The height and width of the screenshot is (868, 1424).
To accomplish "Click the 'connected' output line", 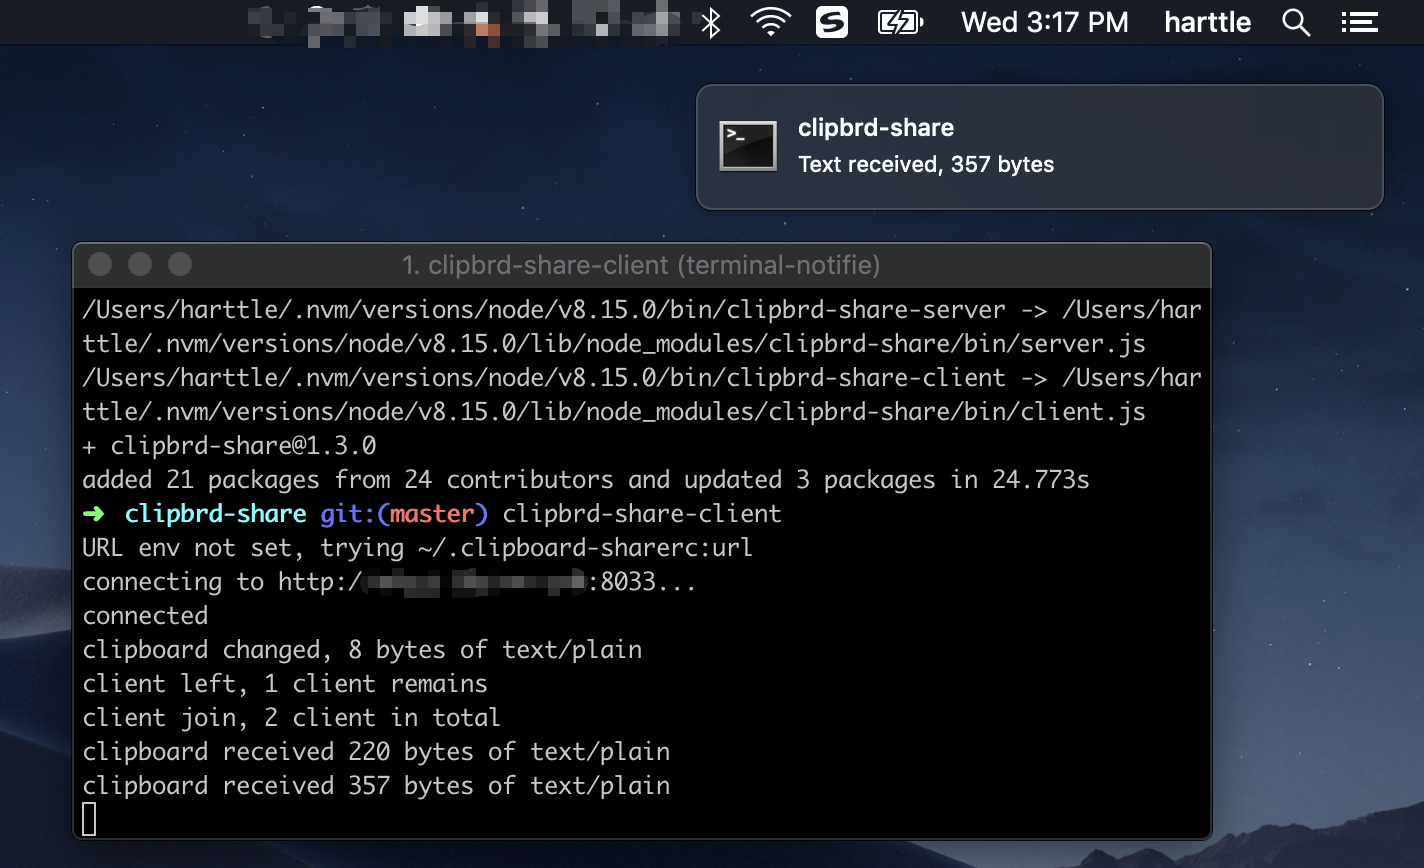I will tap(145, 616).
